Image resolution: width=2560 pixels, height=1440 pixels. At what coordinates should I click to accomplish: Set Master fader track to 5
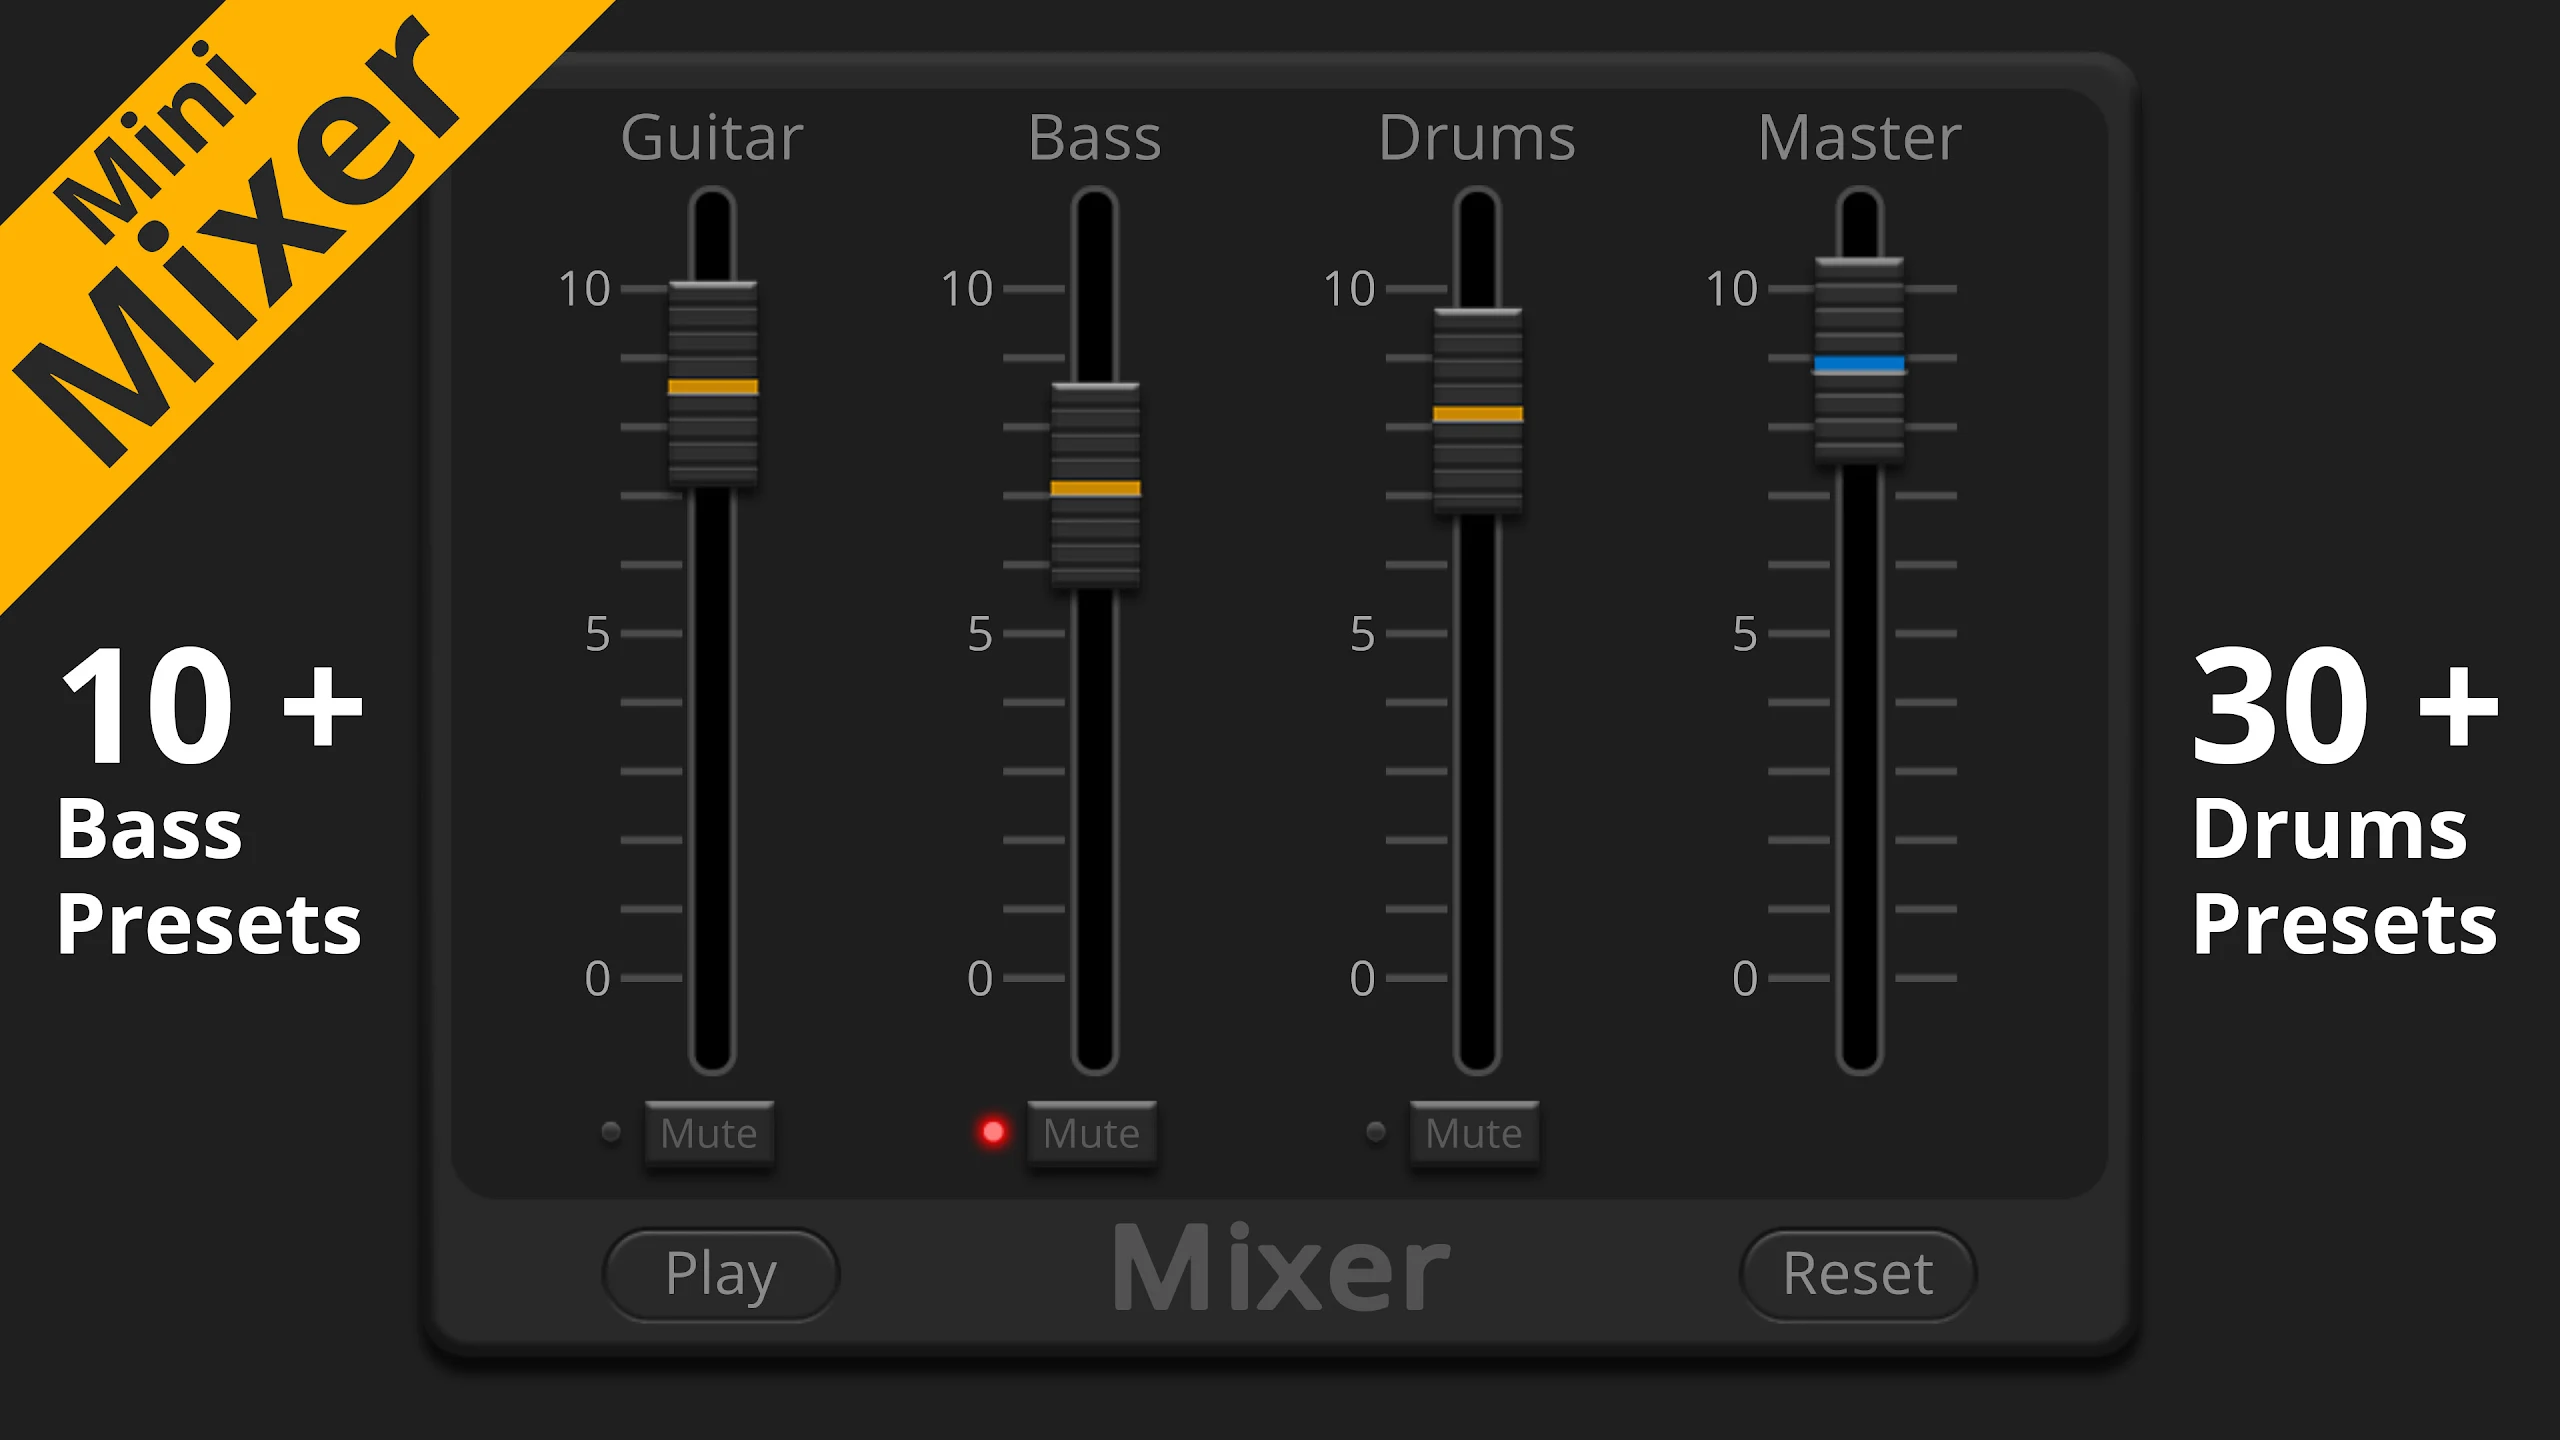(1860, 633)
